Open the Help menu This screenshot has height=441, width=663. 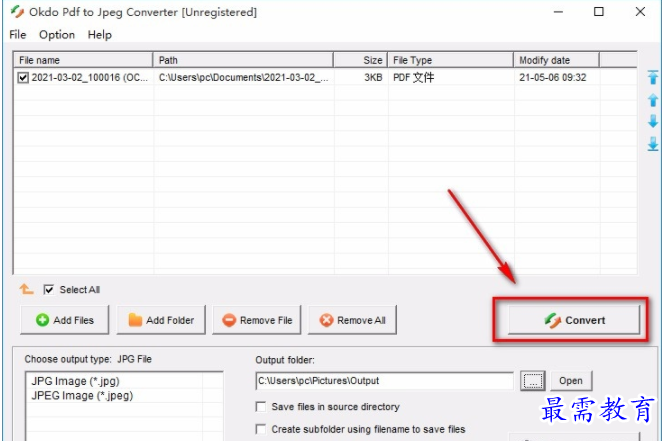pos(100,35)
